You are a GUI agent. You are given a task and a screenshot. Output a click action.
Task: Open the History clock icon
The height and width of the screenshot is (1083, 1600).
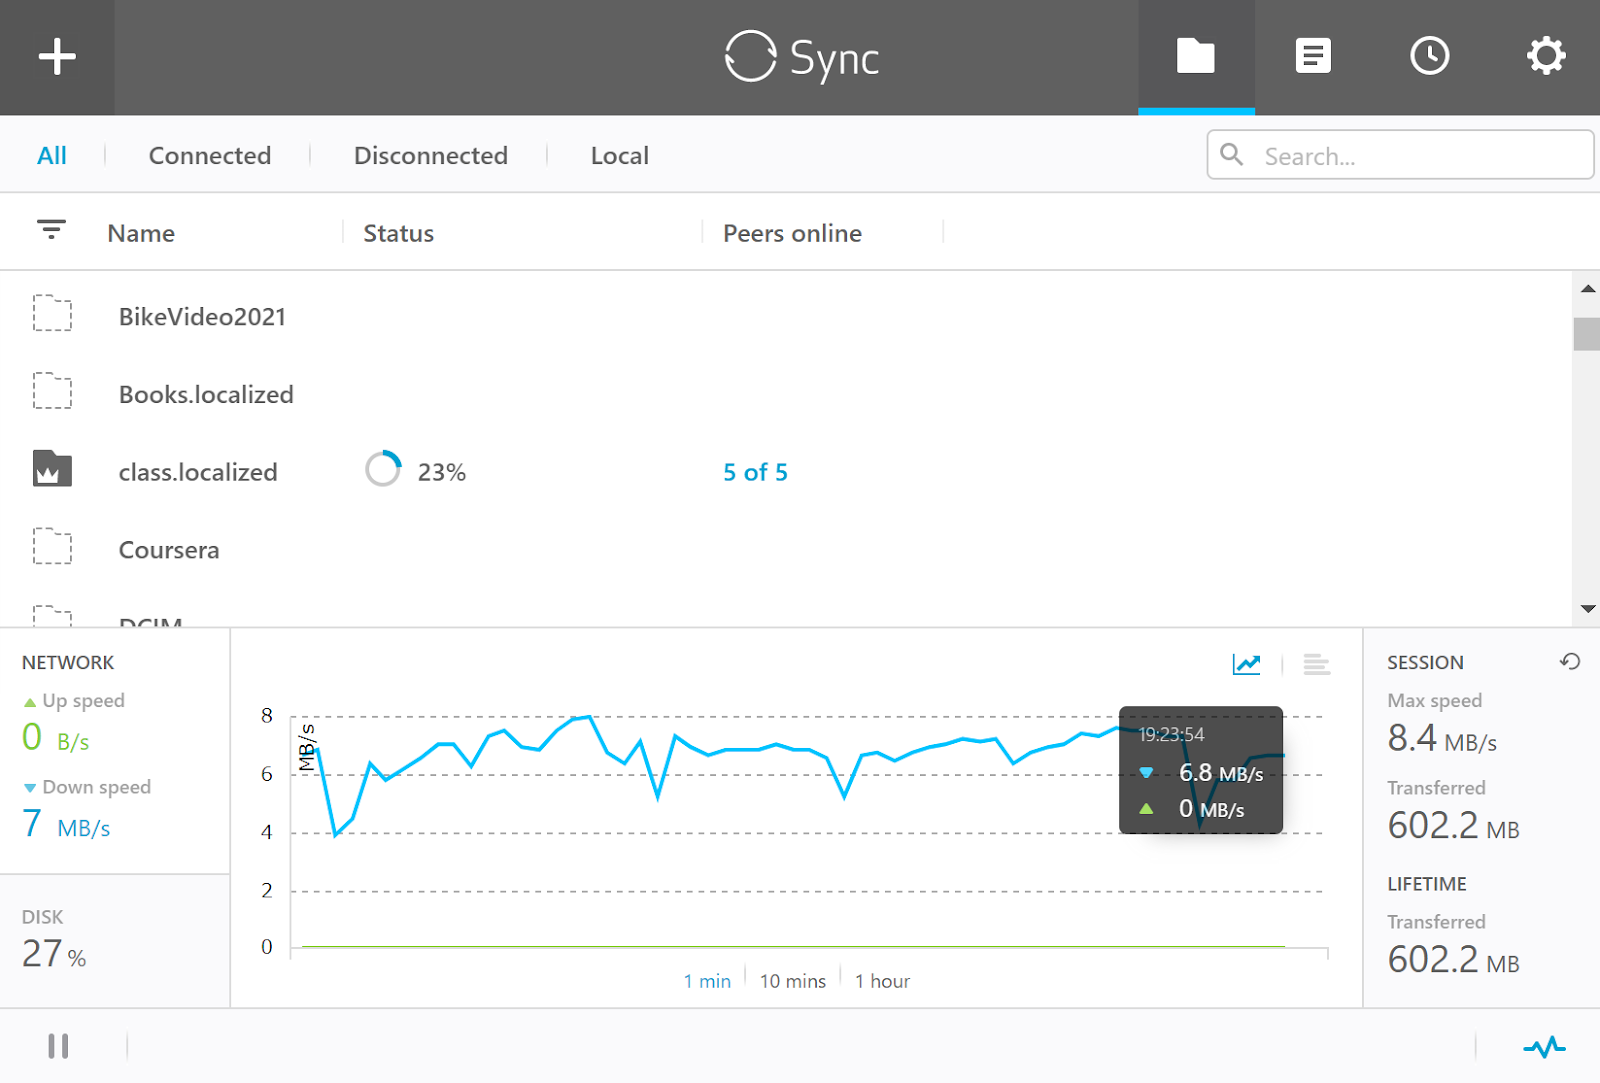pyautogui.click(x=1430, y=56)
